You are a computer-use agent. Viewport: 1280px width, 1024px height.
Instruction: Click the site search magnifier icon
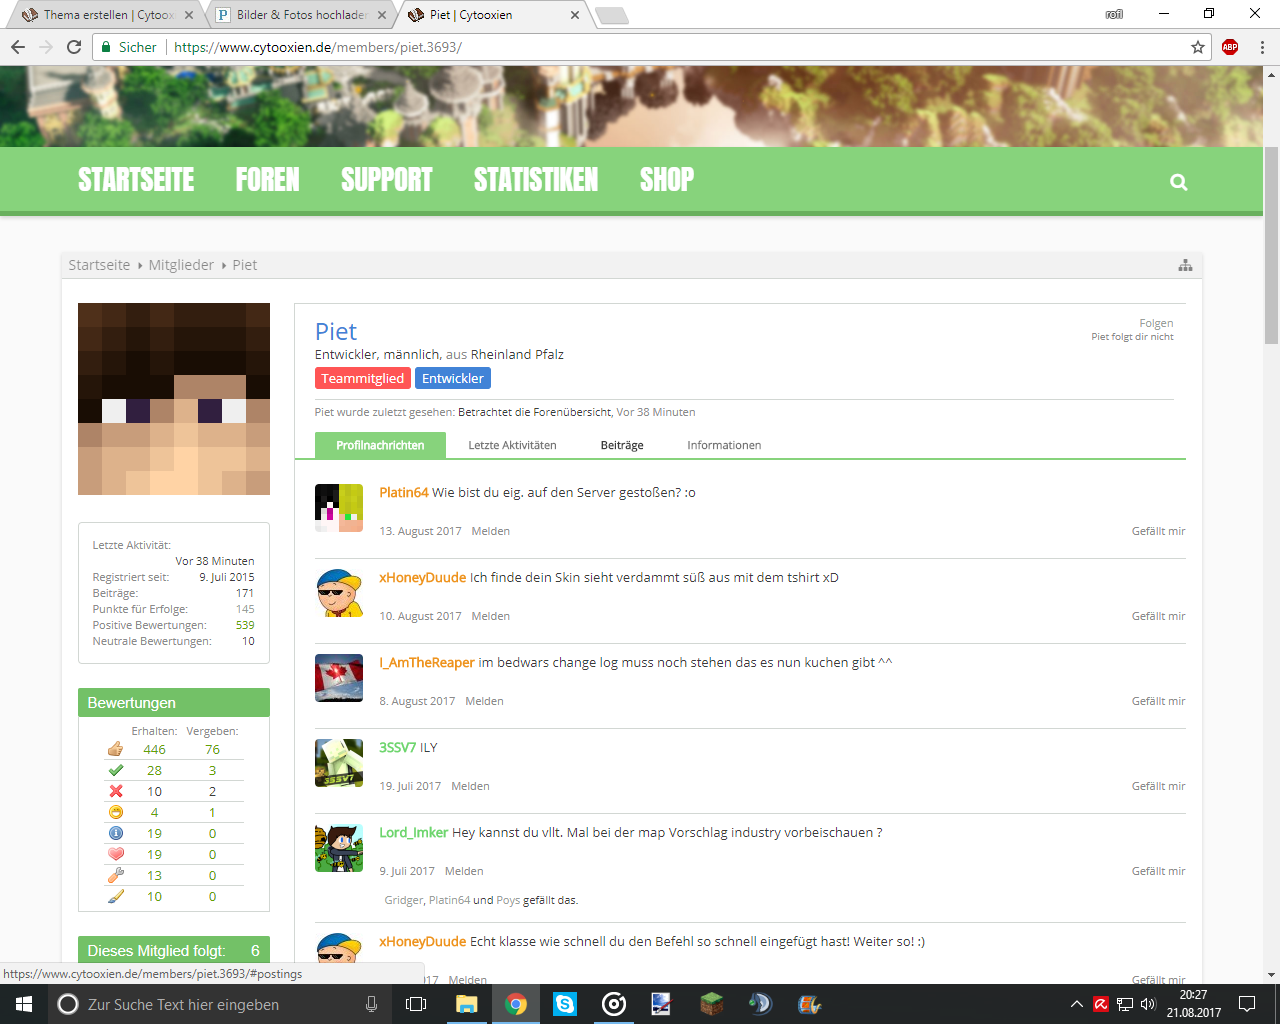[1179, 182]
